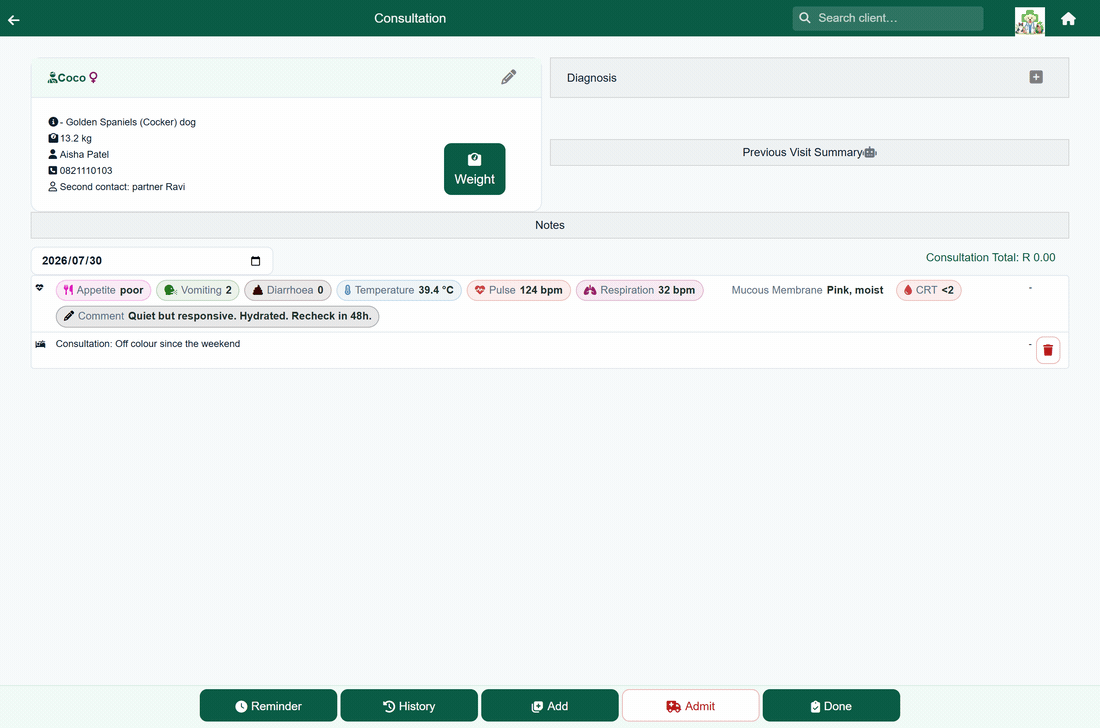1100x728 pixels.
Task: Click Second contact: partner Ravi
Action: tap(122, 187)
